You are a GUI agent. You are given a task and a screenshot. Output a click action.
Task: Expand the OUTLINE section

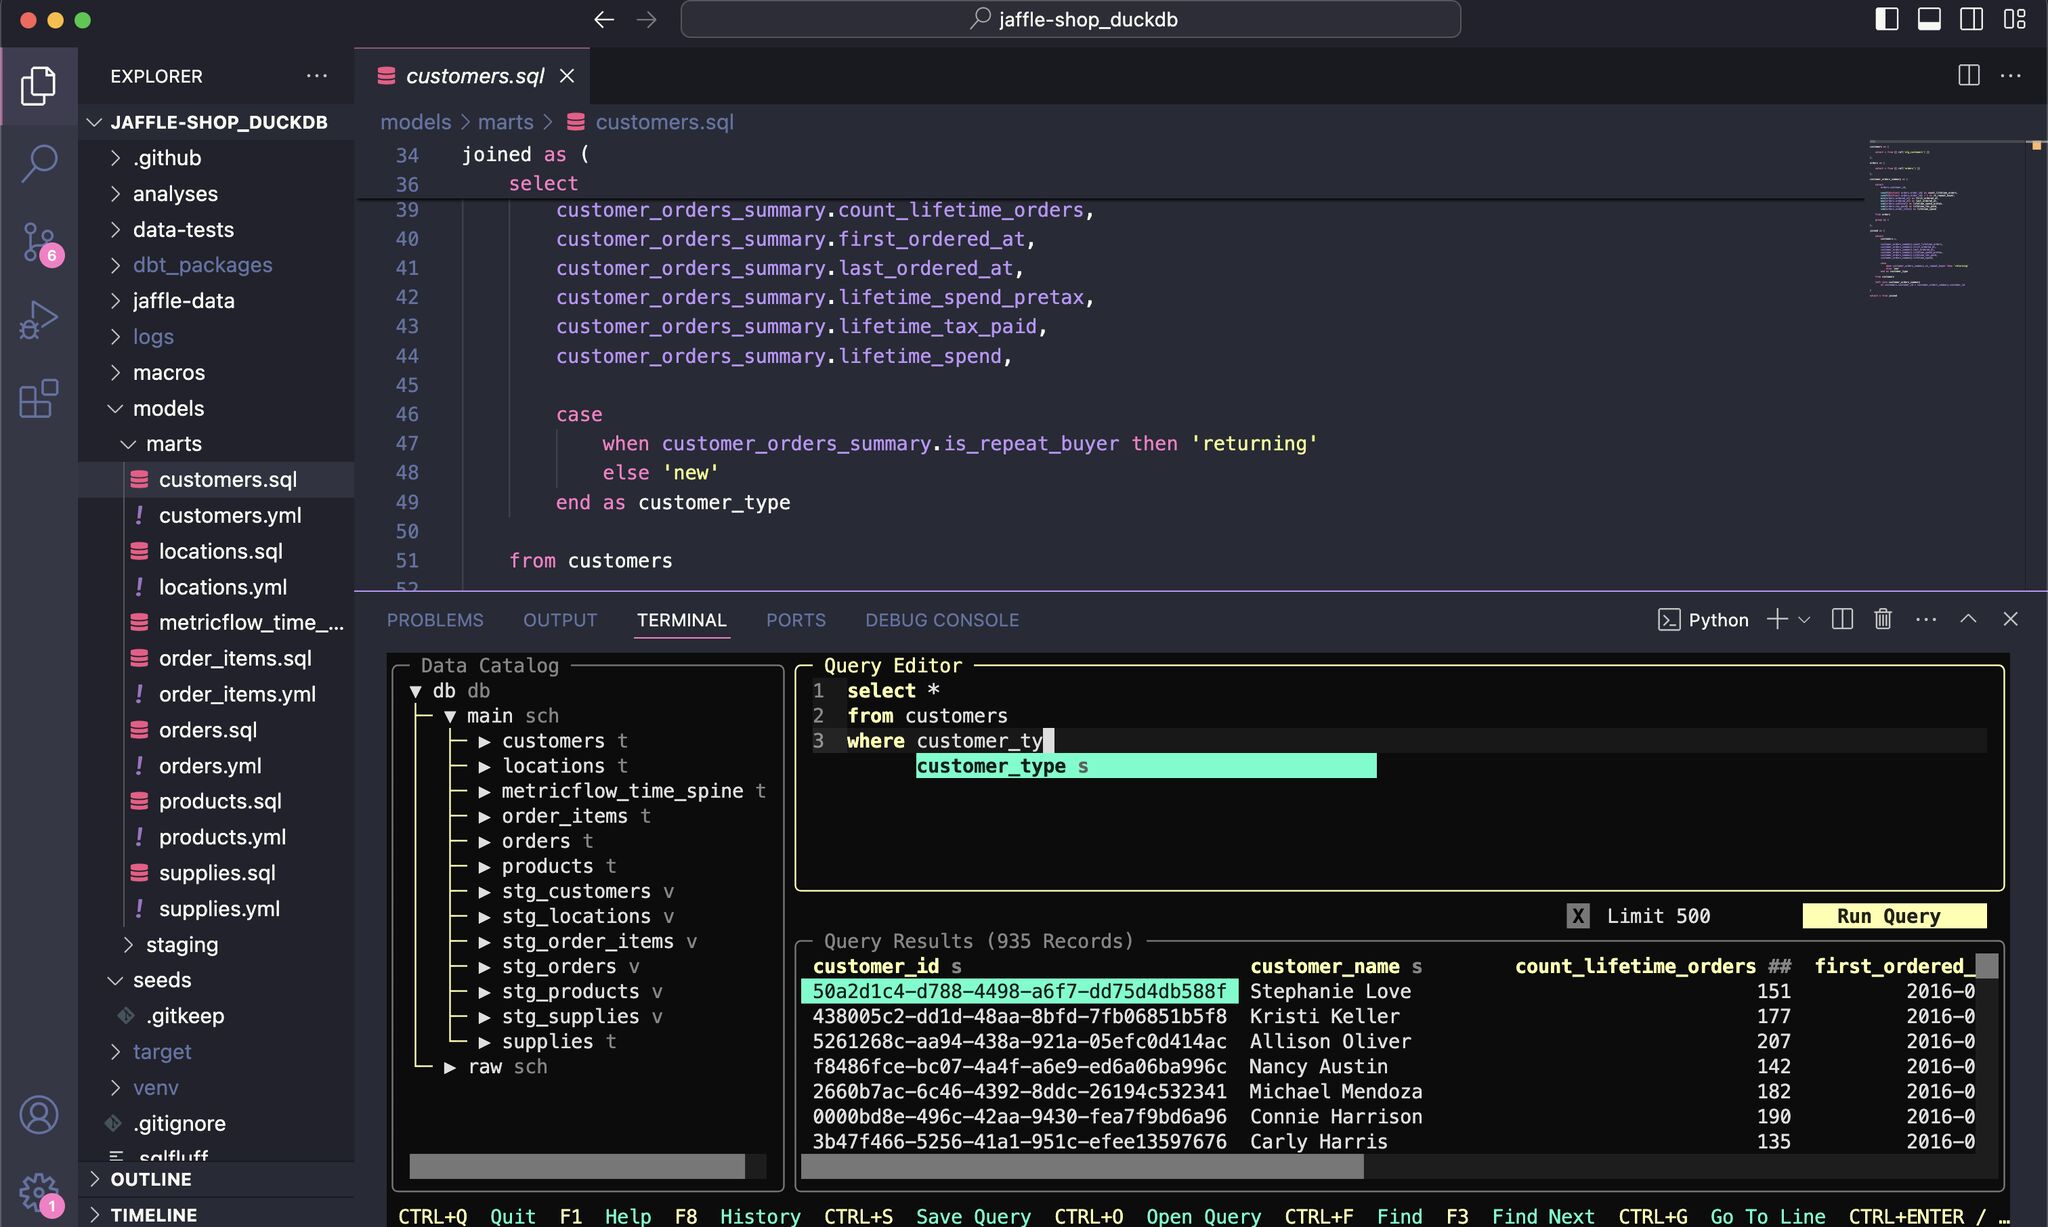(216, 1179)
